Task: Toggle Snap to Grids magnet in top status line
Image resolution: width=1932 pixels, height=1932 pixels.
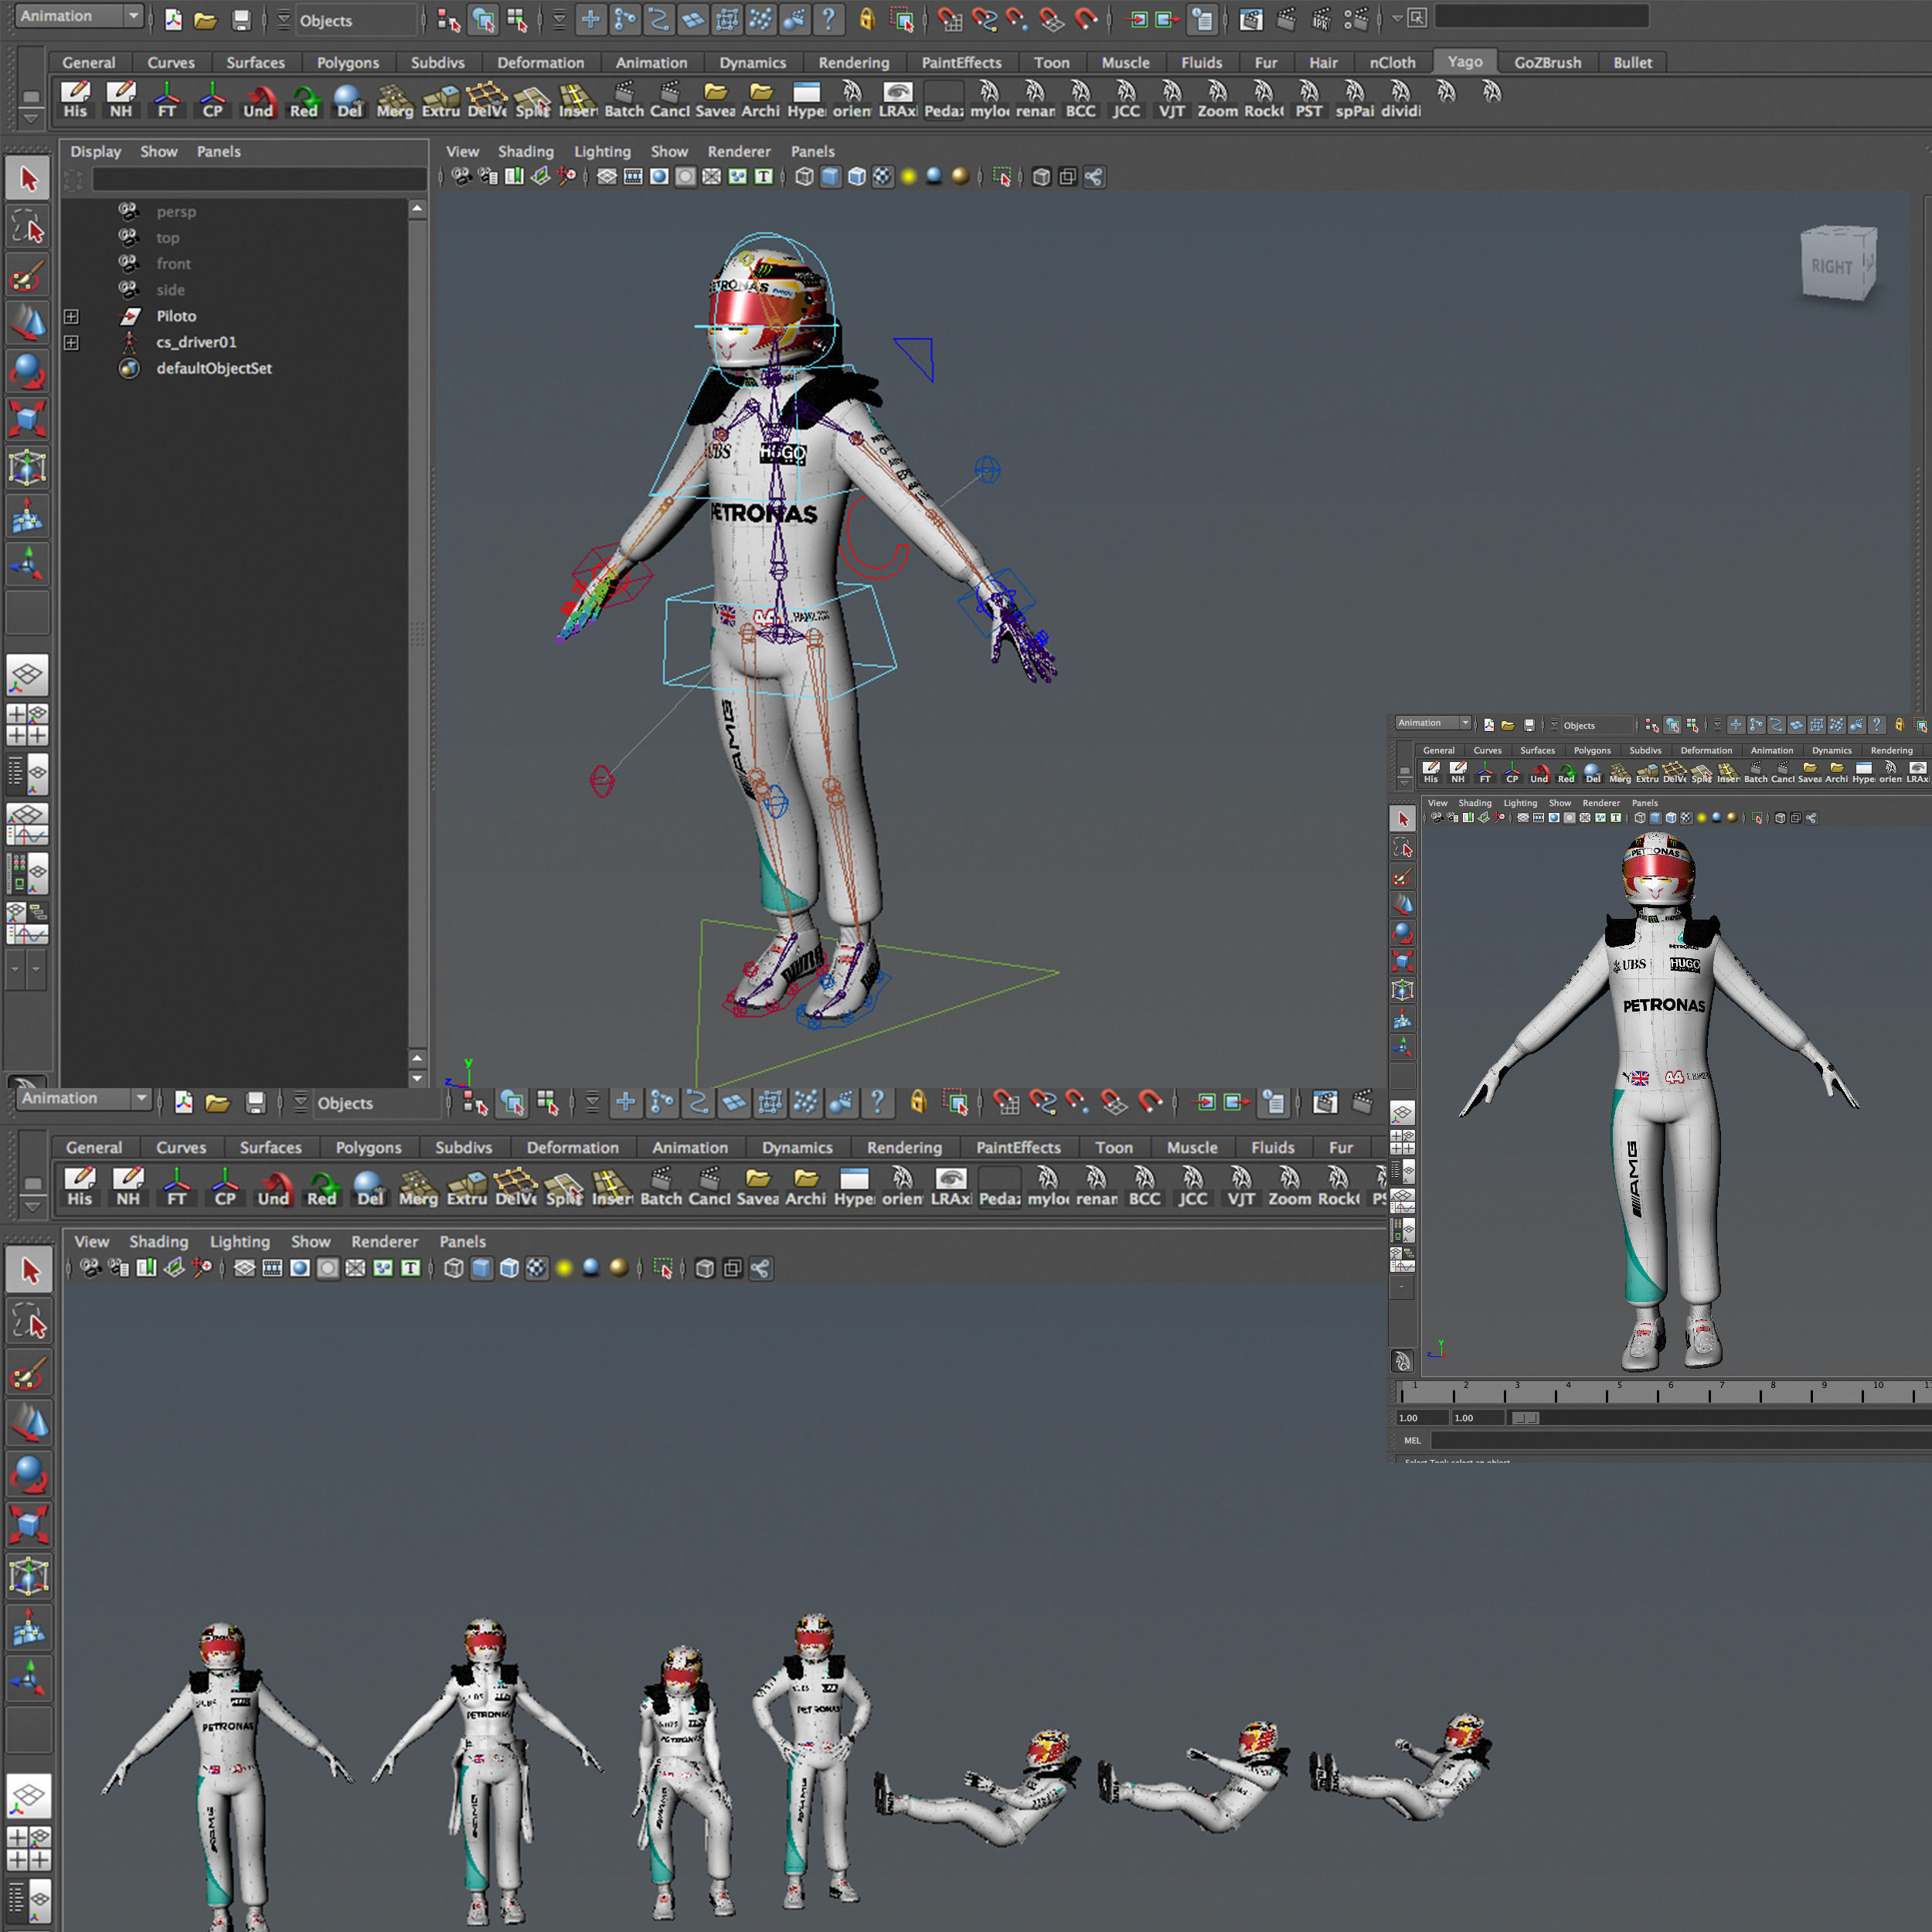Action: [949, 19]
